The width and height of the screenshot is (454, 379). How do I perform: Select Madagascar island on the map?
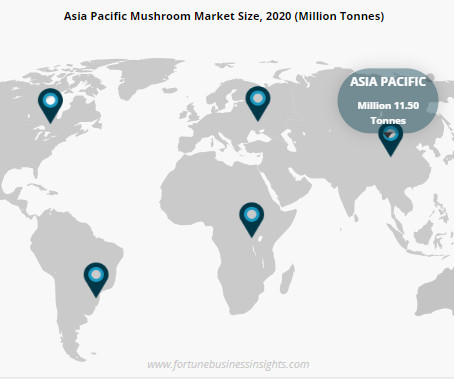tap(287, 279)
